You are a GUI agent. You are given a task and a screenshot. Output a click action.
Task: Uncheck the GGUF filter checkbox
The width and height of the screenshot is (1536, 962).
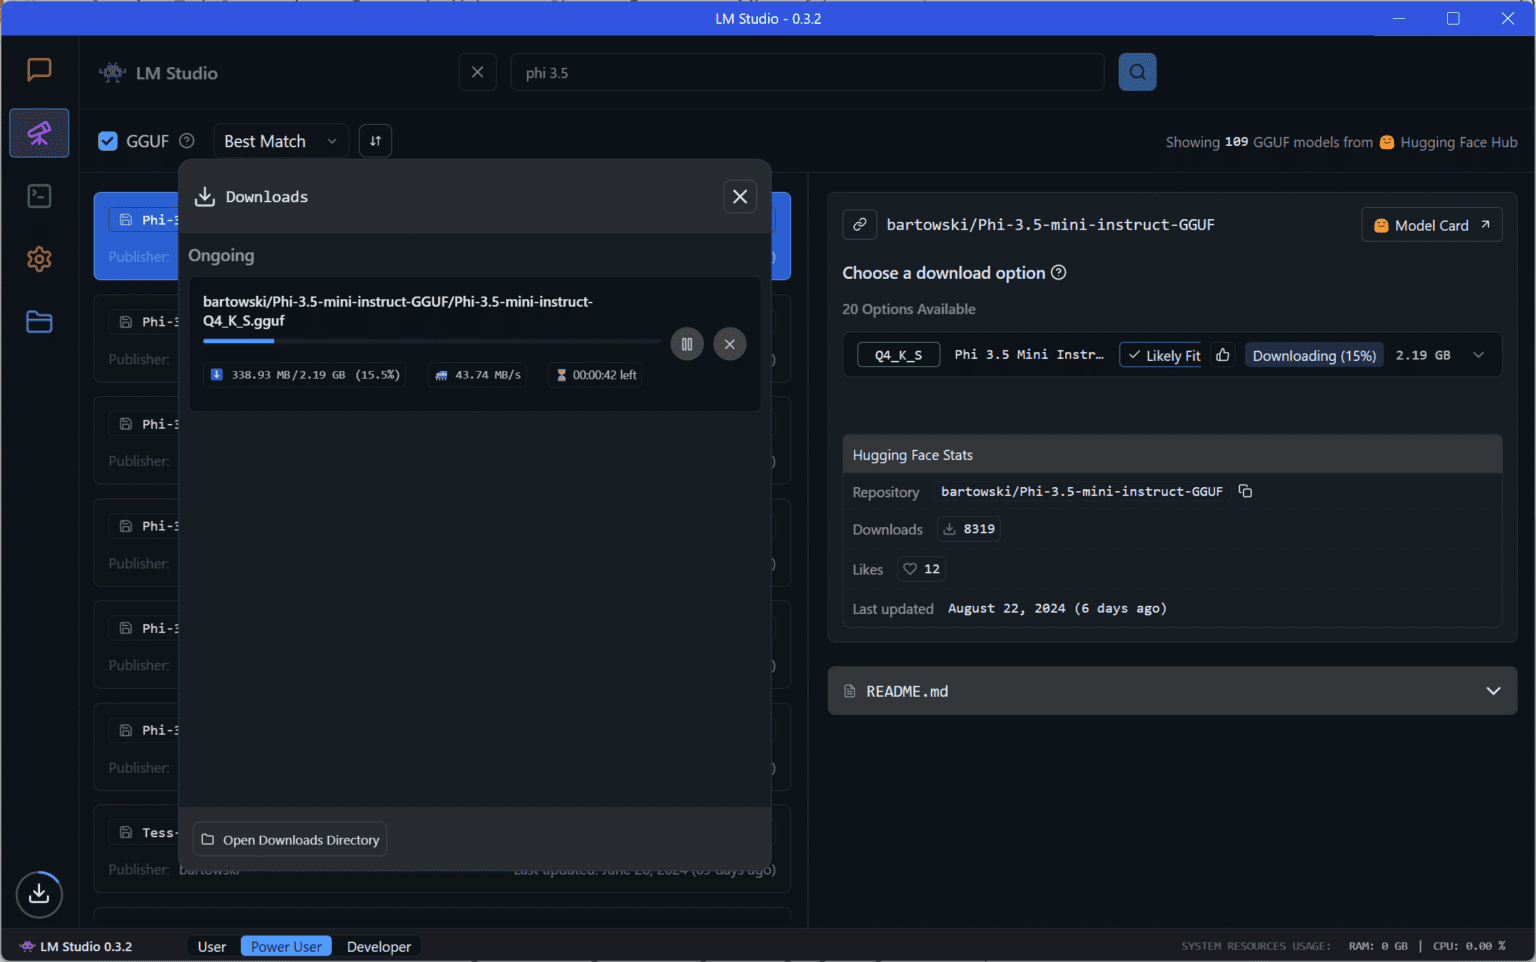(107, 140)
